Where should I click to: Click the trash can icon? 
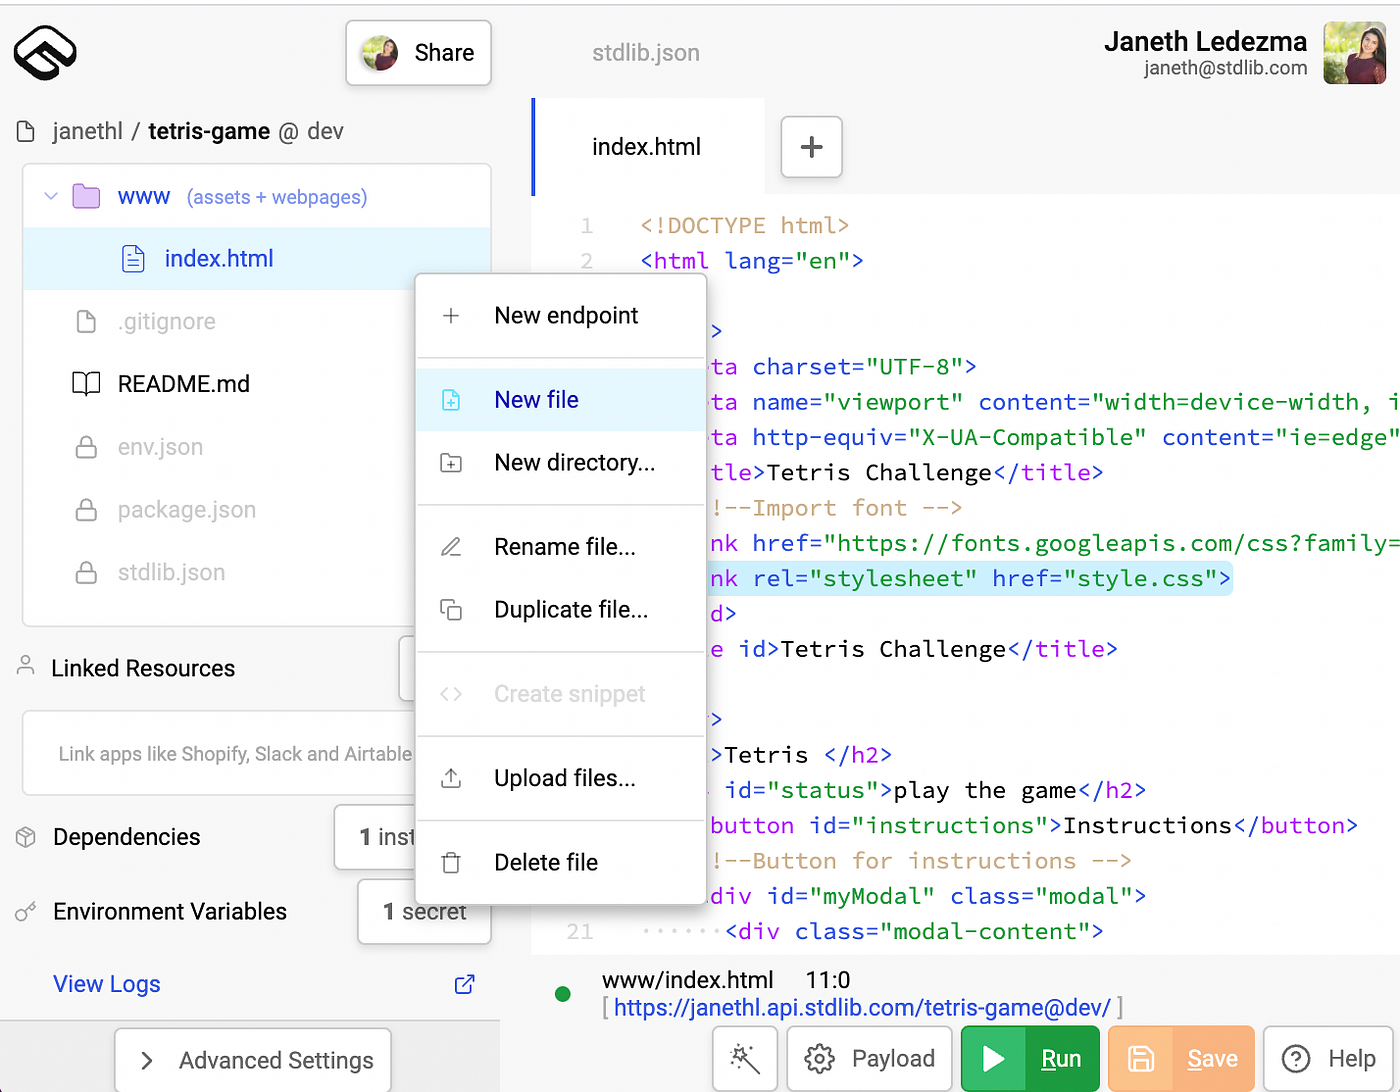pyautogui.click(x=451, y=862)
